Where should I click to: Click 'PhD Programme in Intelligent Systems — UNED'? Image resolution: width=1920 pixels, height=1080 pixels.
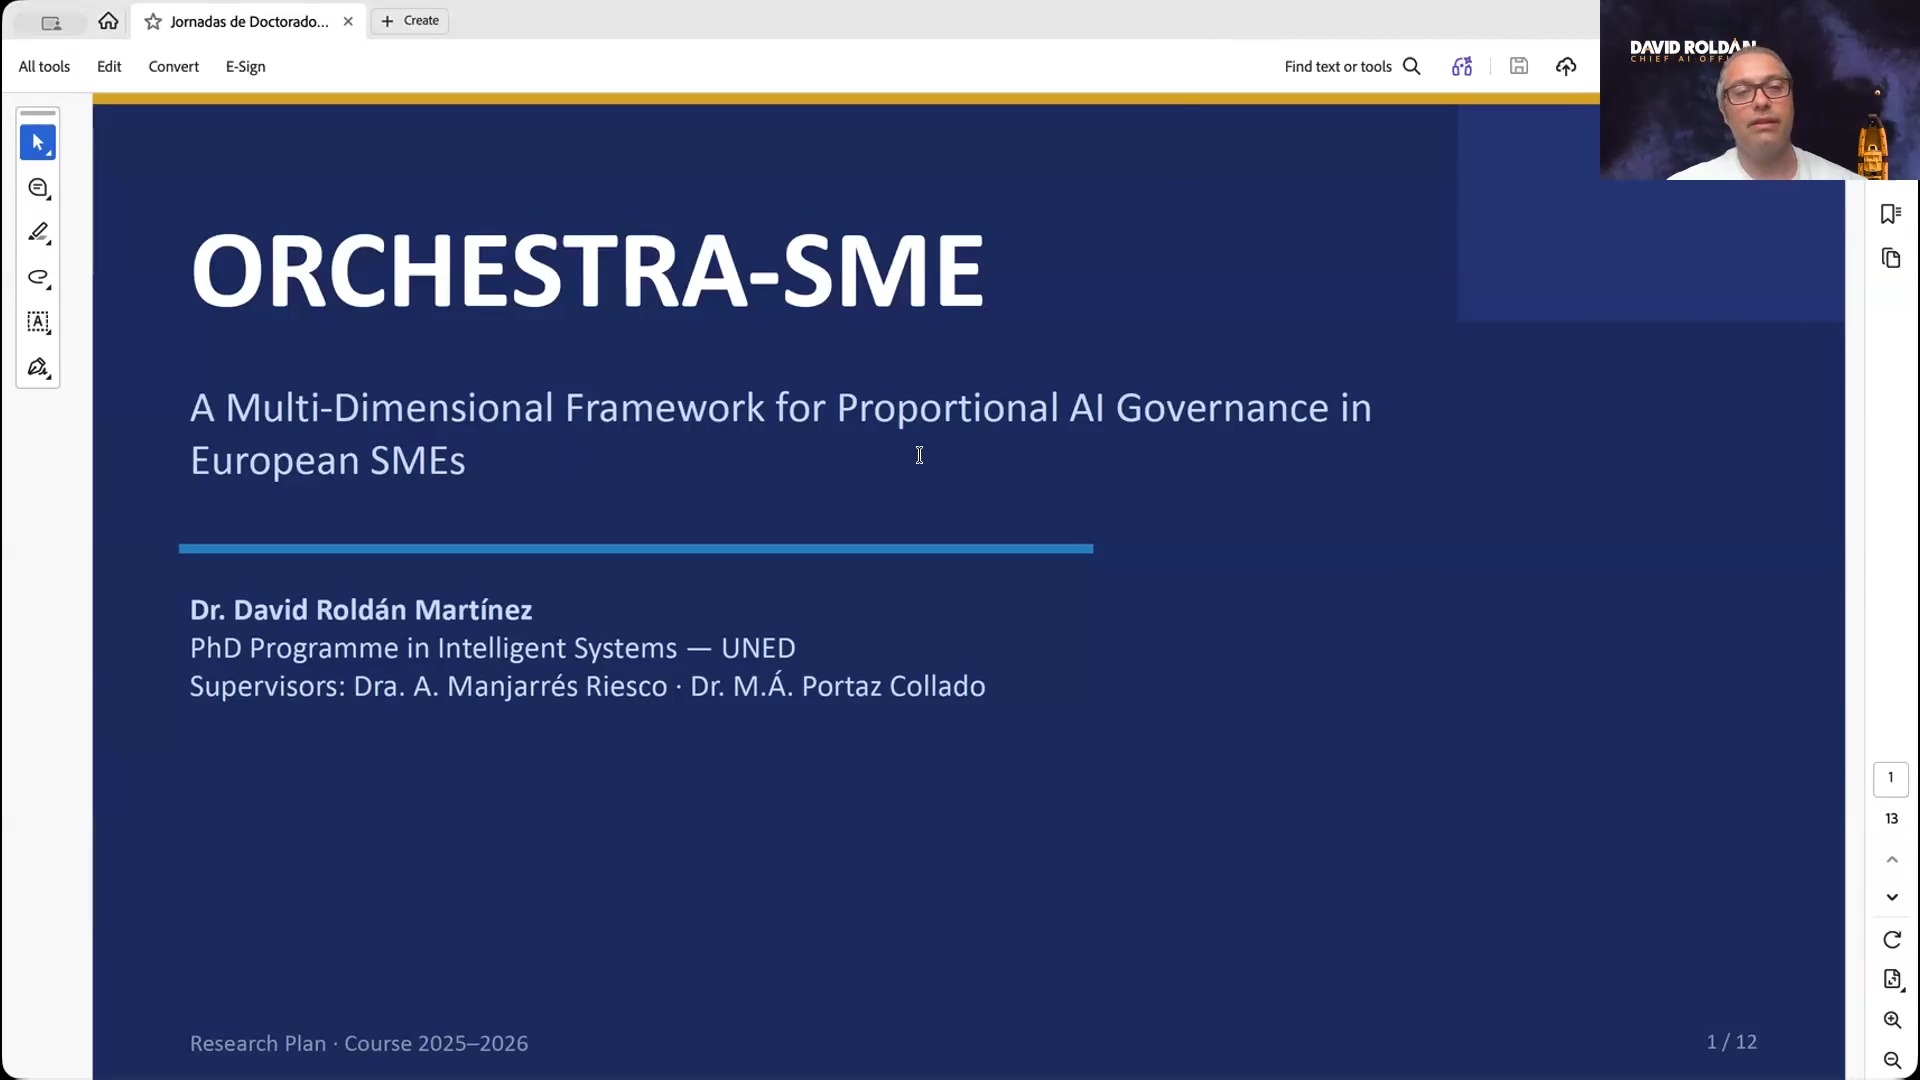coord(493,648)
